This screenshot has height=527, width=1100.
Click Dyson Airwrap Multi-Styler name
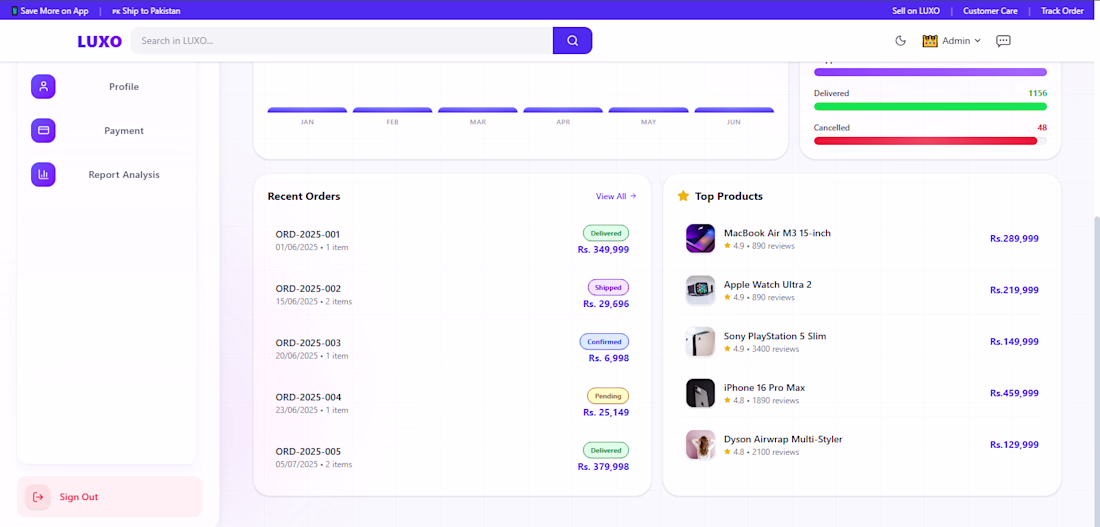(x=783, y=439)
